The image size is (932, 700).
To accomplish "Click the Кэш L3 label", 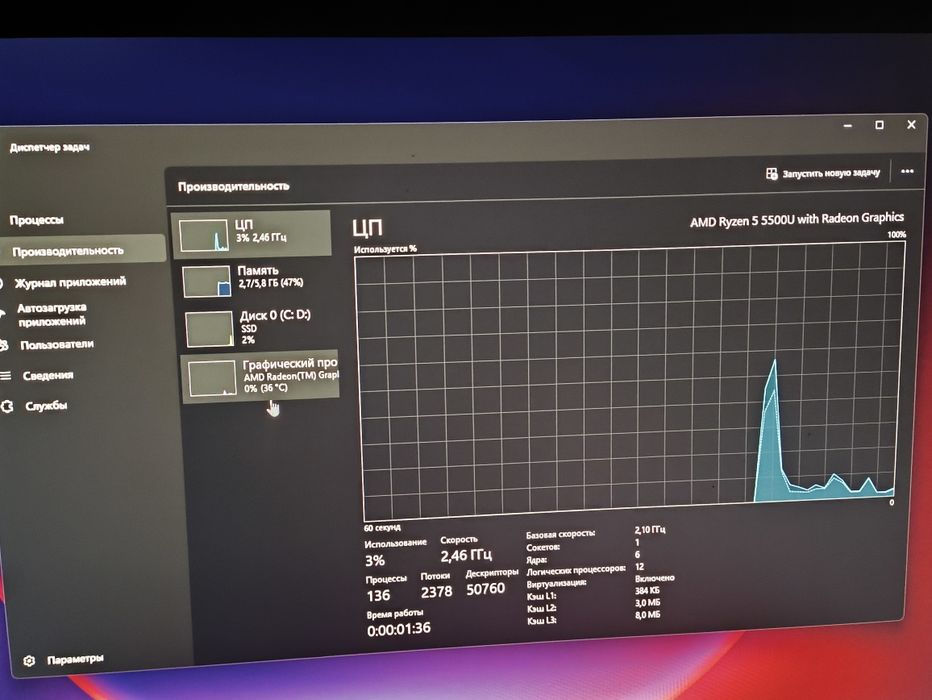I will [x=541, y=621].
